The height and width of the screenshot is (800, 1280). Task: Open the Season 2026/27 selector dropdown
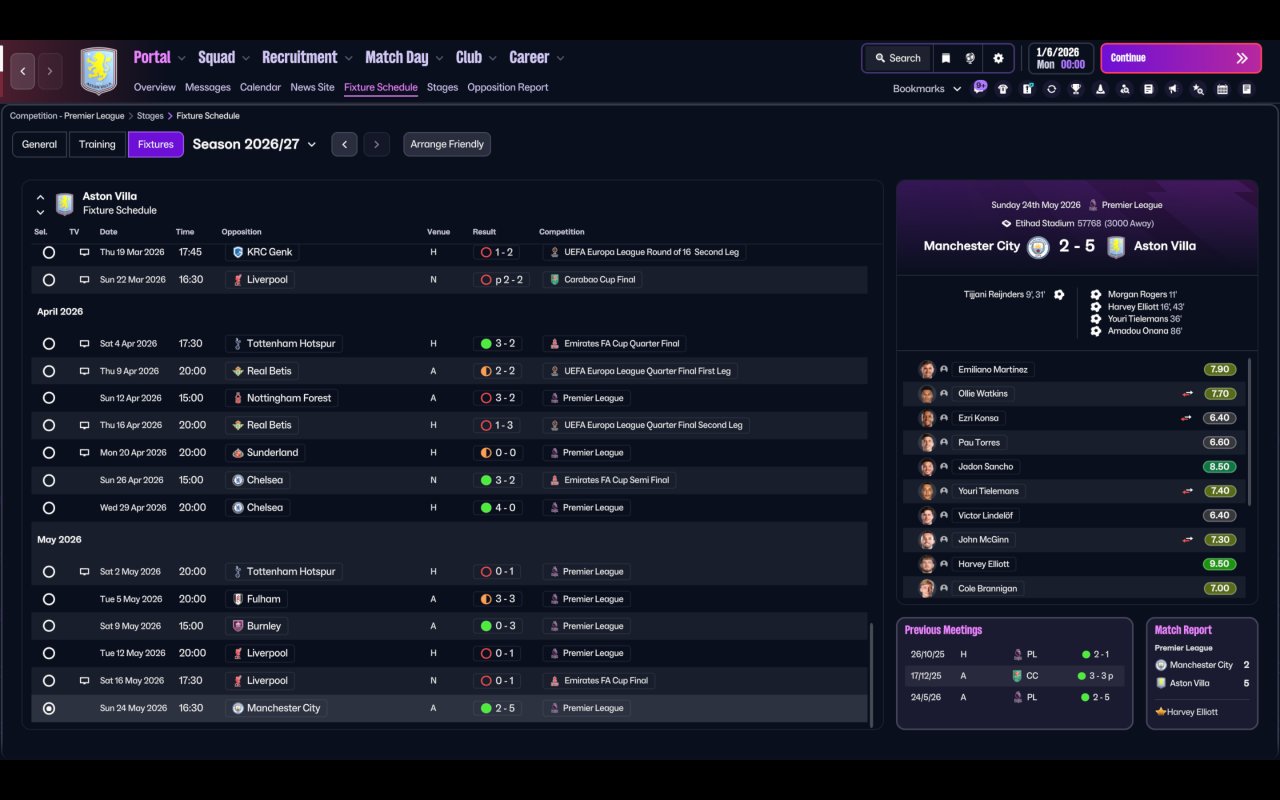point(254,144)
